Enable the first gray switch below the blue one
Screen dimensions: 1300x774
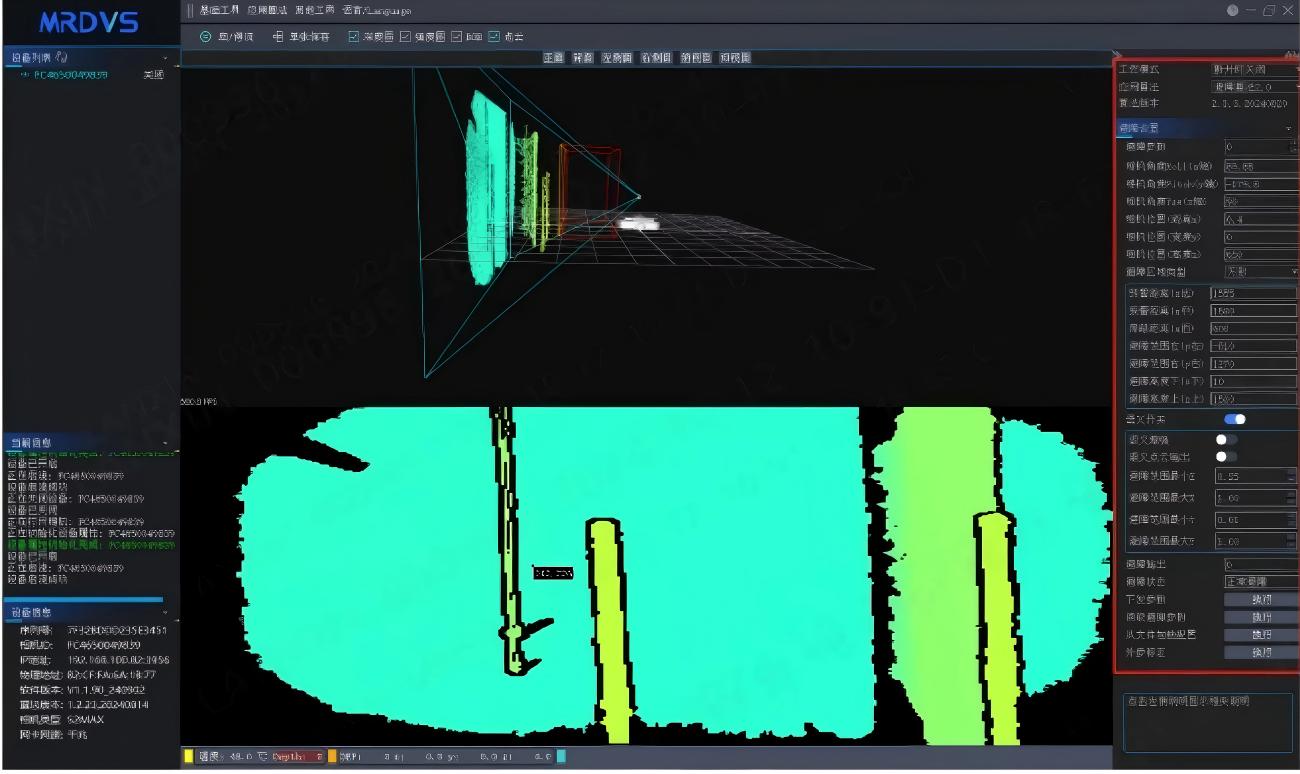pyautogui.click(x=1226, y=439)
